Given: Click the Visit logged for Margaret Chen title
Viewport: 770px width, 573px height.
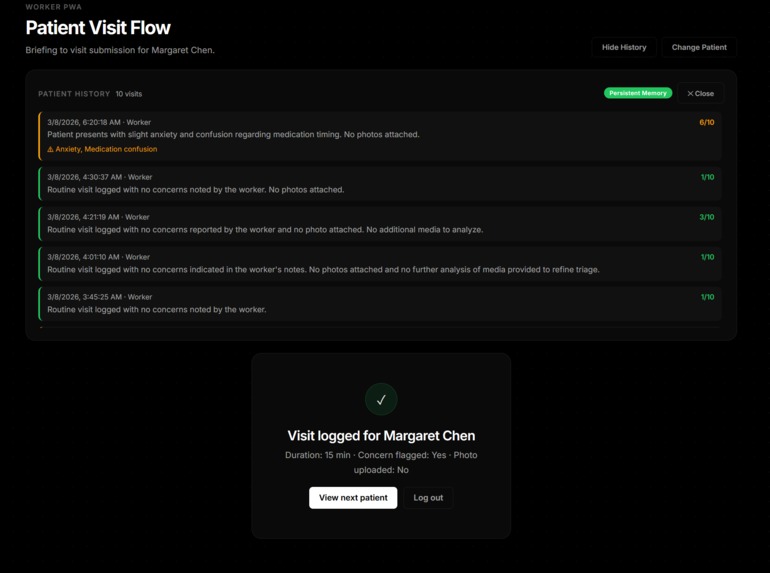Looking at the screenshot, I should tap(381, 436).
